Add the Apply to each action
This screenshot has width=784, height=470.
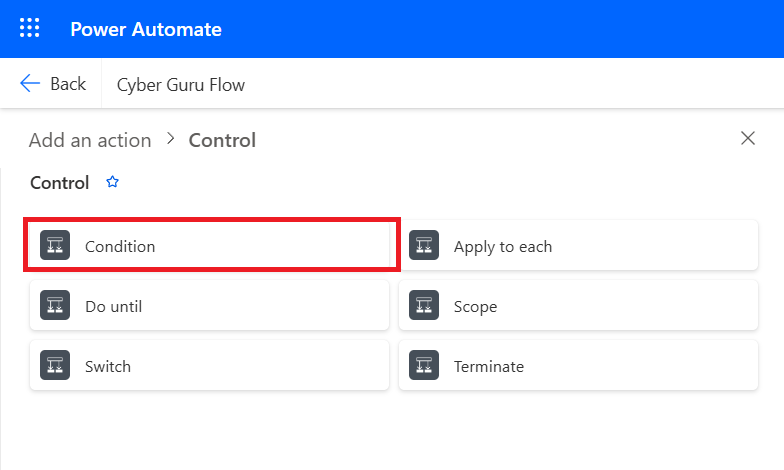click(x=578, y=245)
